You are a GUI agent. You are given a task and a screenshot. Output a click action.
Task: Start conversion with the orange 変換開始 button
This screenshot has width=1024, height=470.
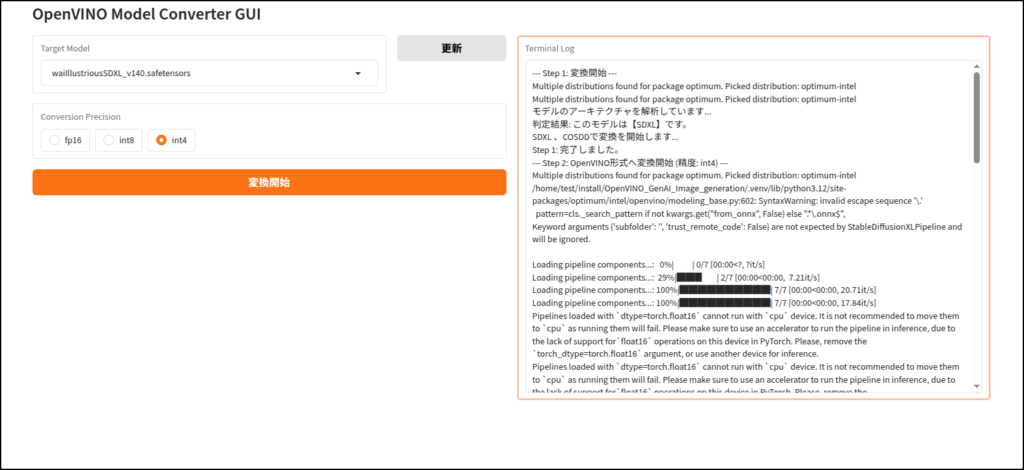269,182
